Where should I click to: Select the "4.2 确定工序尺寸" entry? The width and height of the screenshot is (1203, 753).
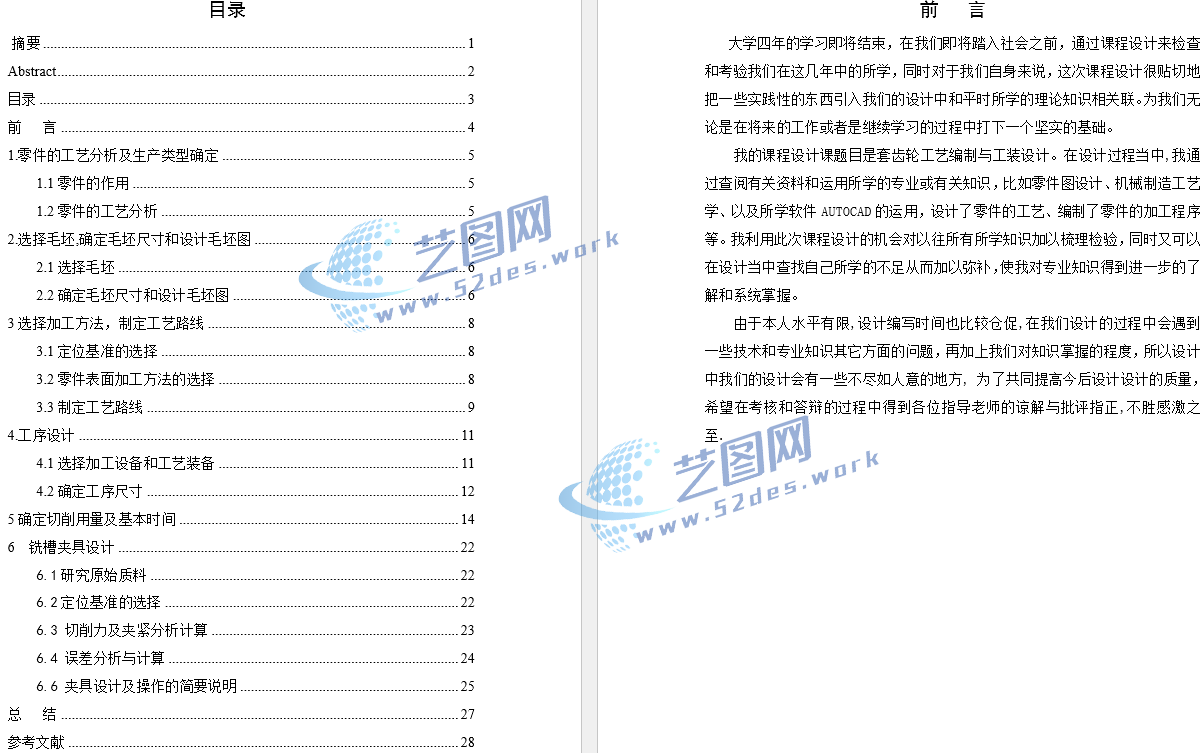pos(255,492)
